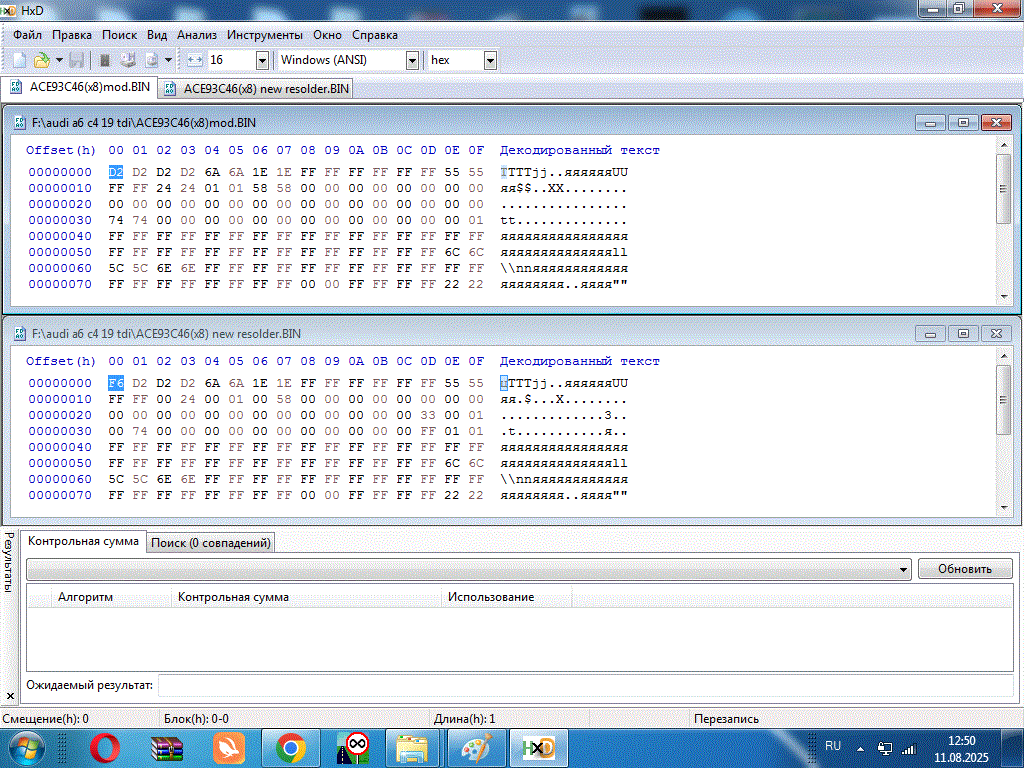This screenshot has height=768, width=1024.
Task: Open the hex offset base dropdown
Action: (x=490, y=60)
